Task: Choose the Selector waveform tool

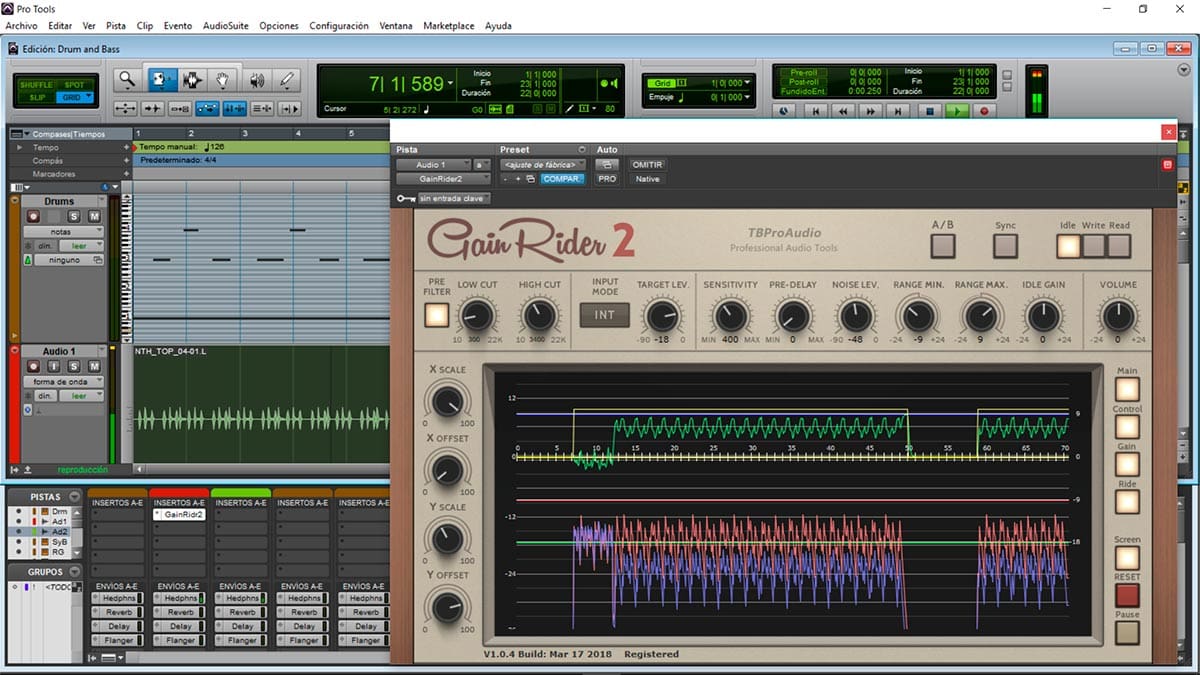Action: [x=191, y=80]
